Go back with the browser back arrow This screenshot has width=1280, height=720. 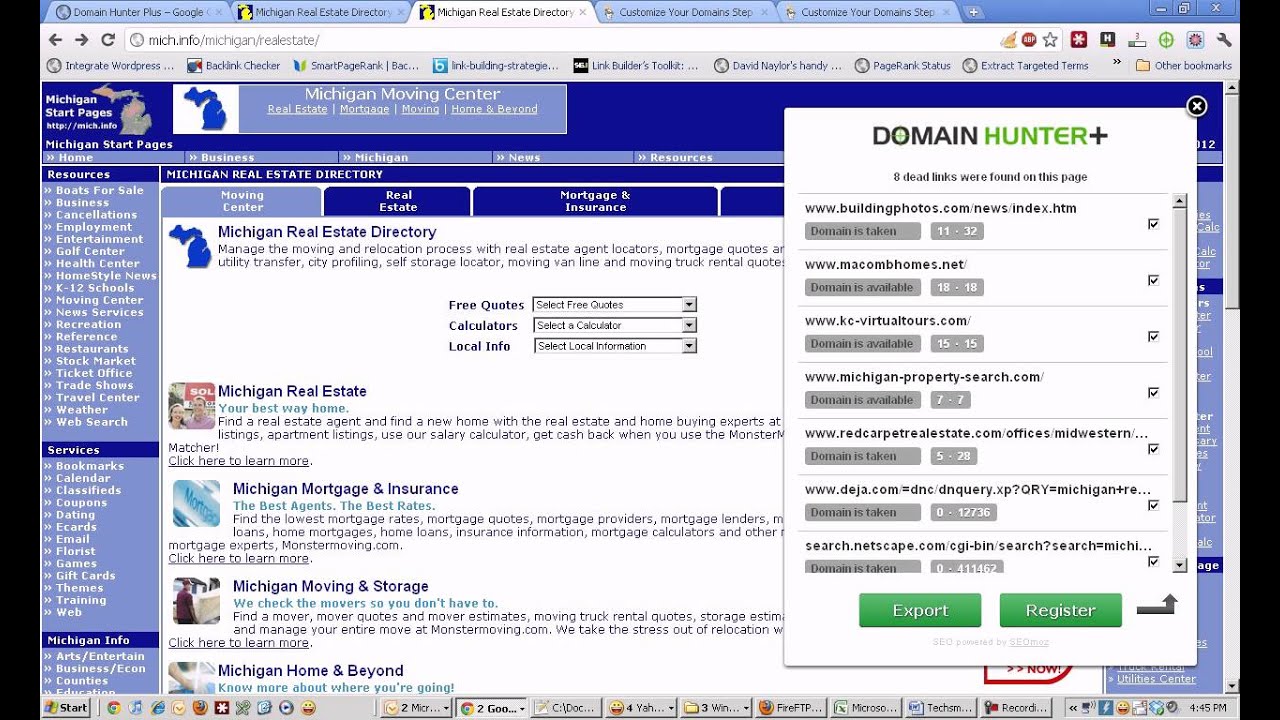pos(55,40)
